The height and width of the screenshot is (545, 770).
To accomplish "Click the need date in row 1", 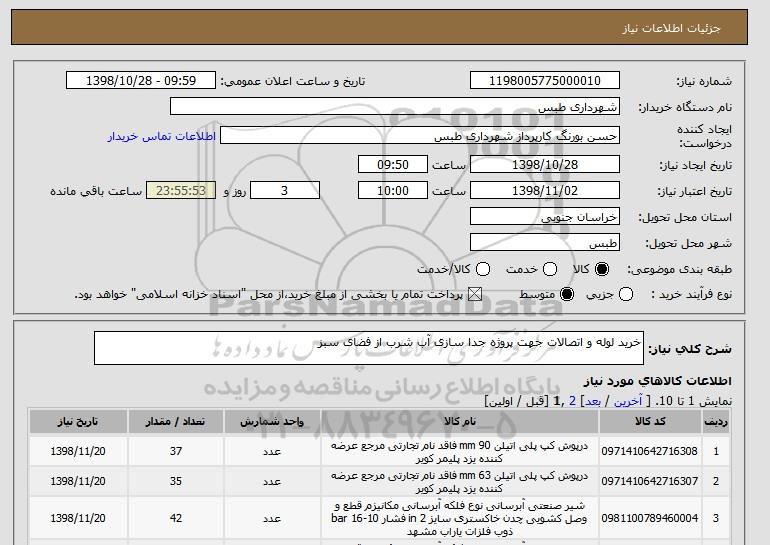I will [78, 451].
